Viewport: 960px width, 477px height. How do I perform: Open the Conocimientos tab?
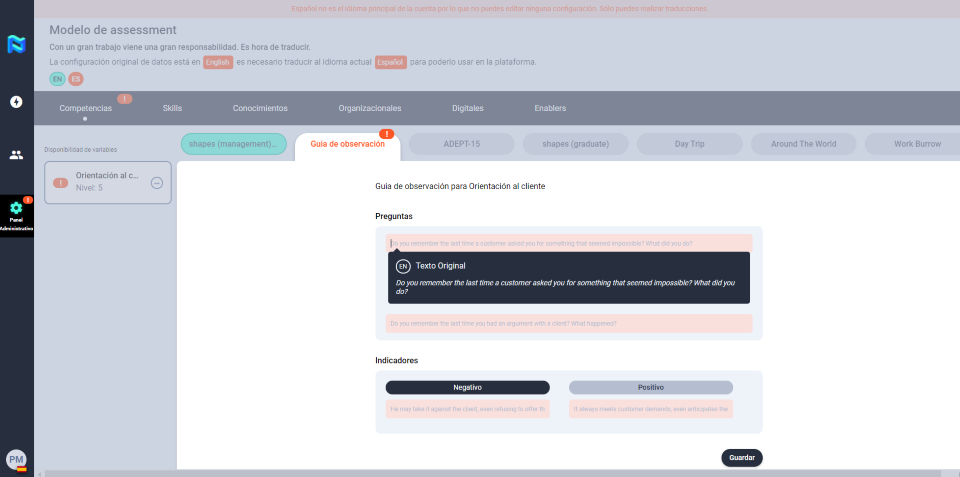260,108
